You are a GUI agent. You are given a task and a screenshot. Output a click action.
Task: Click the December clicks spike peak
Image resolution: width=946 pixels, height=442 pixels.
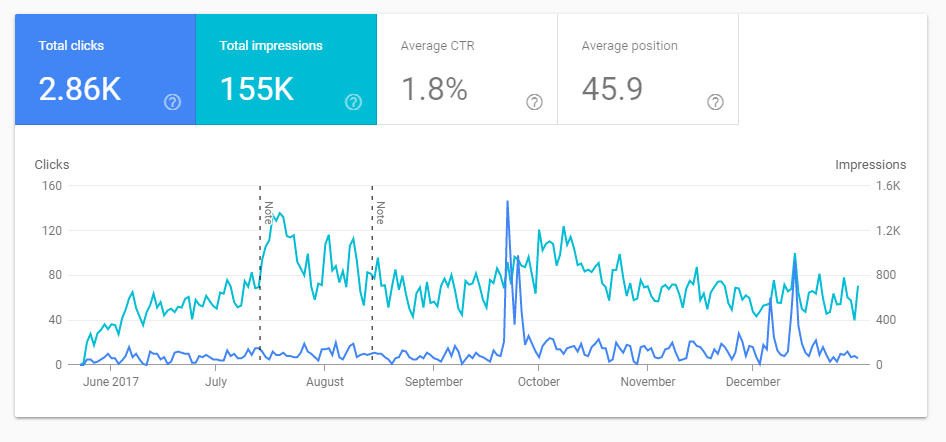tap(795, 258)
